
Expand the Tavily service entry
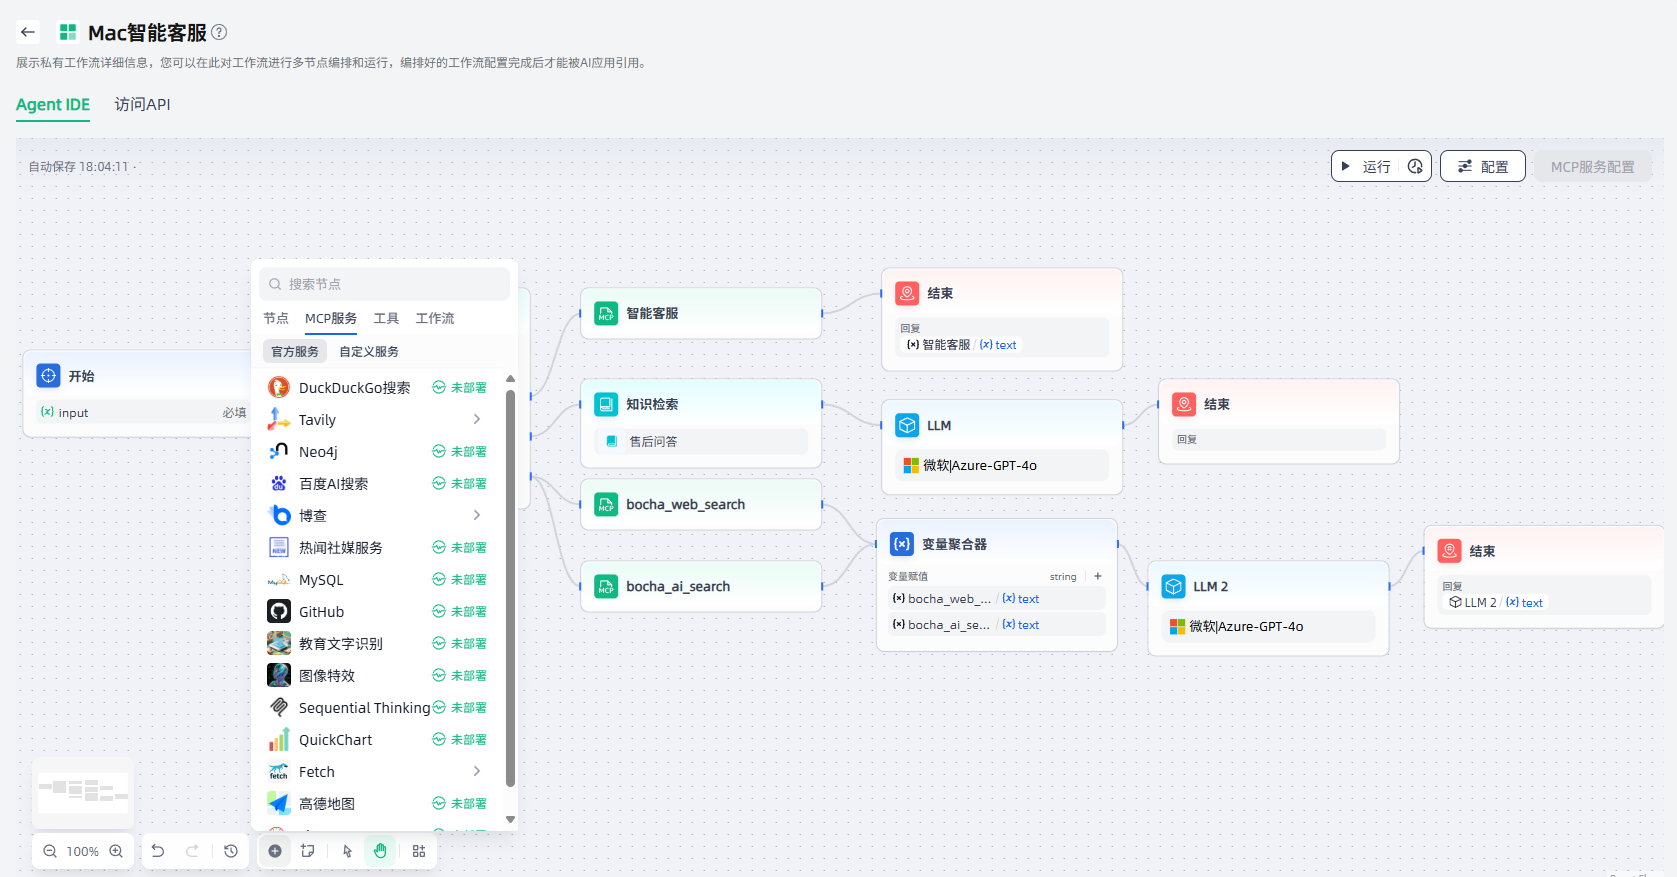point(477,420)
